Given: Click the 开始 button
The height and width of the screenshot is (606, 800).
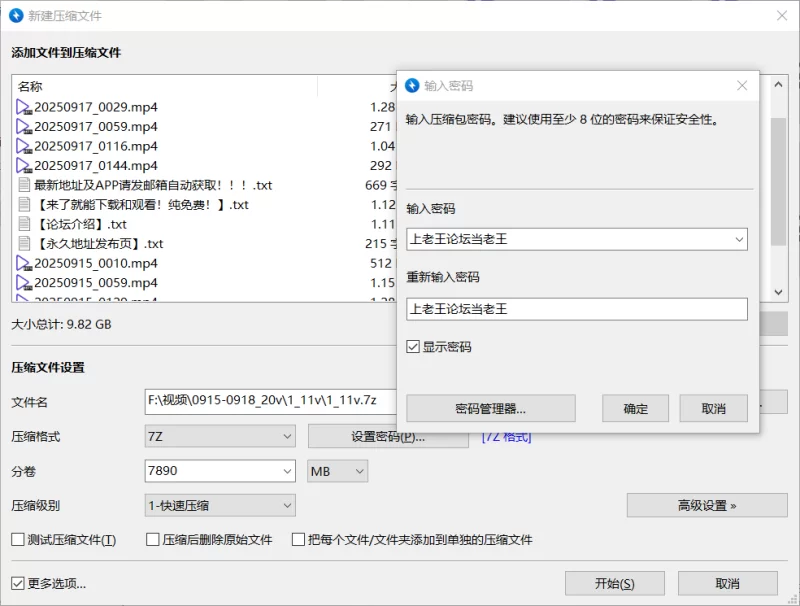Looking at the screenshot, I should [614, 584].
